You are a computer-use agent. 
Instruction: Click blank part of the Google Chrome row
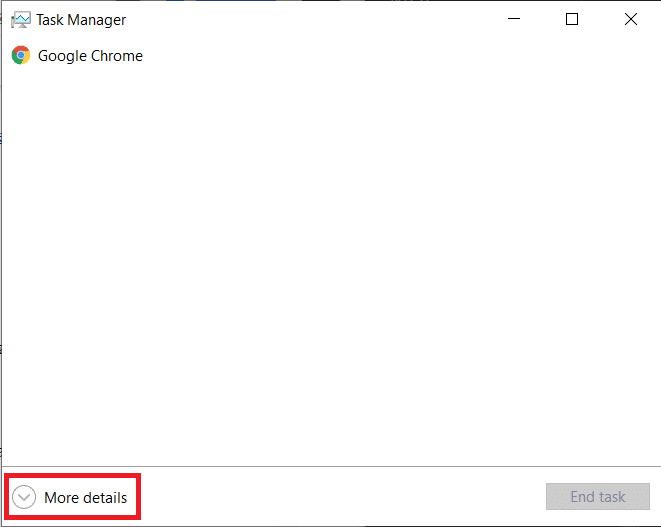[x=400, y=56]
